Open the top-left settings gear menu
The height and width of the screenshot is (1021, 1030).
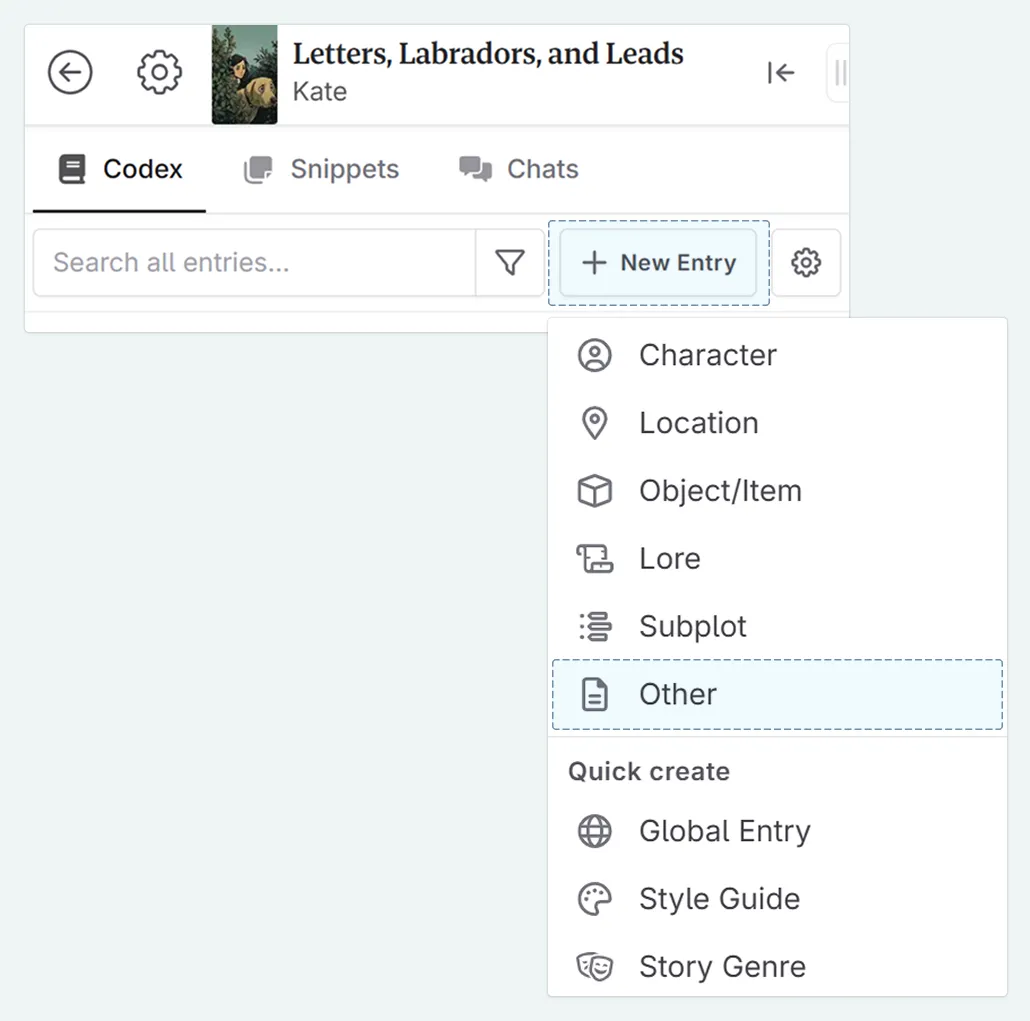[158, 72]
